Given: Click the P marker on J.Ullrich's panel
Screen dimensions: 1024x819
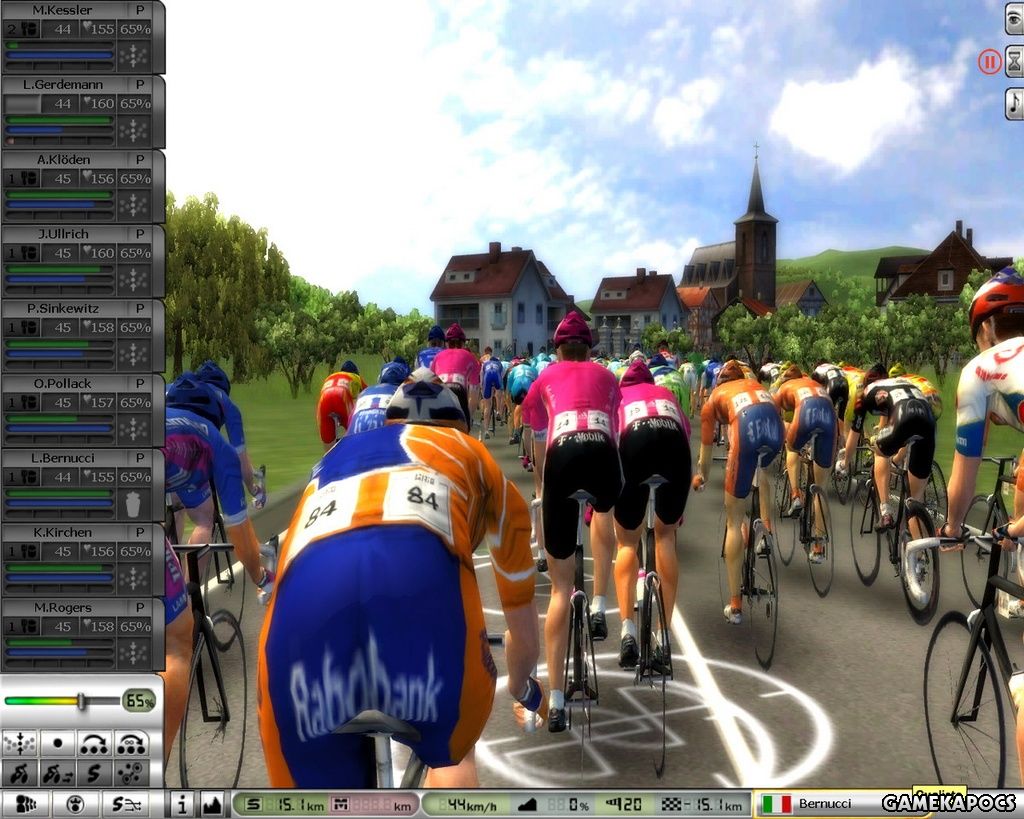Looking at the screenshot, I should point(140,234).
